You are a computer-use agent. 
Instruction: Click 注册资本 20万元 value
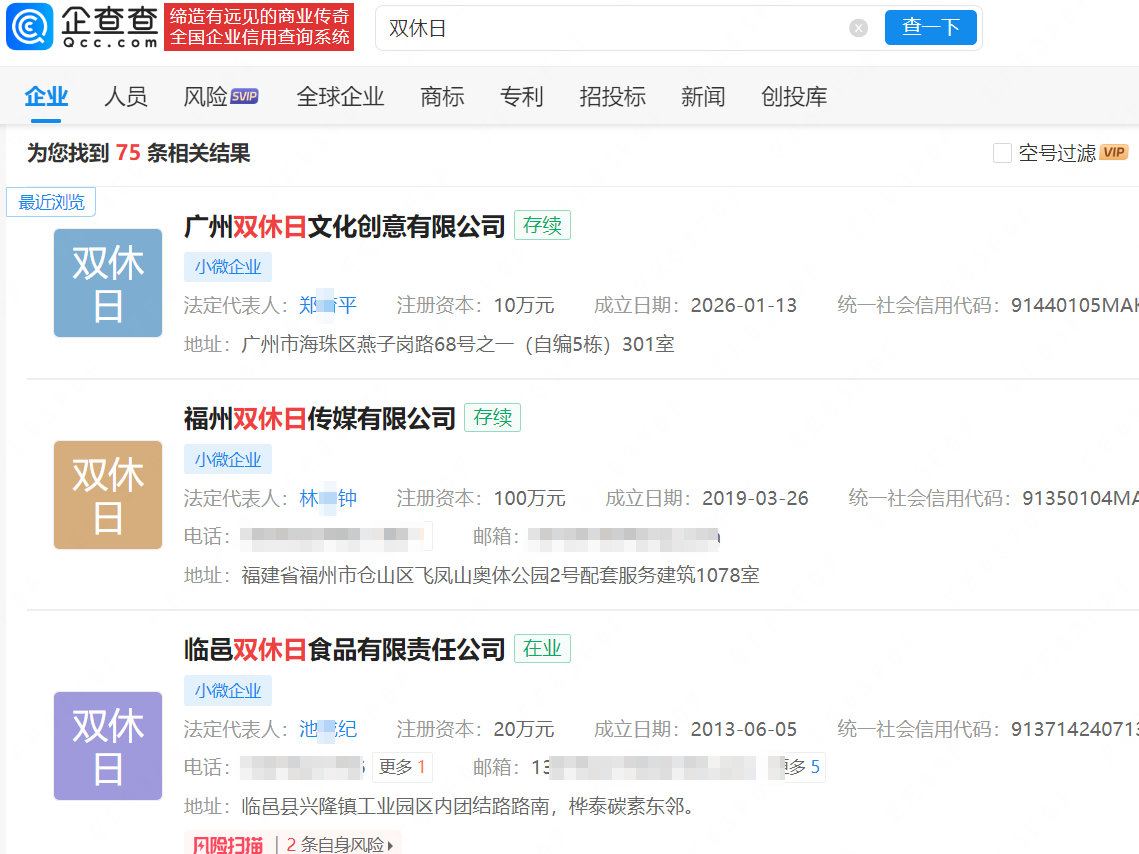coord(524,729)
